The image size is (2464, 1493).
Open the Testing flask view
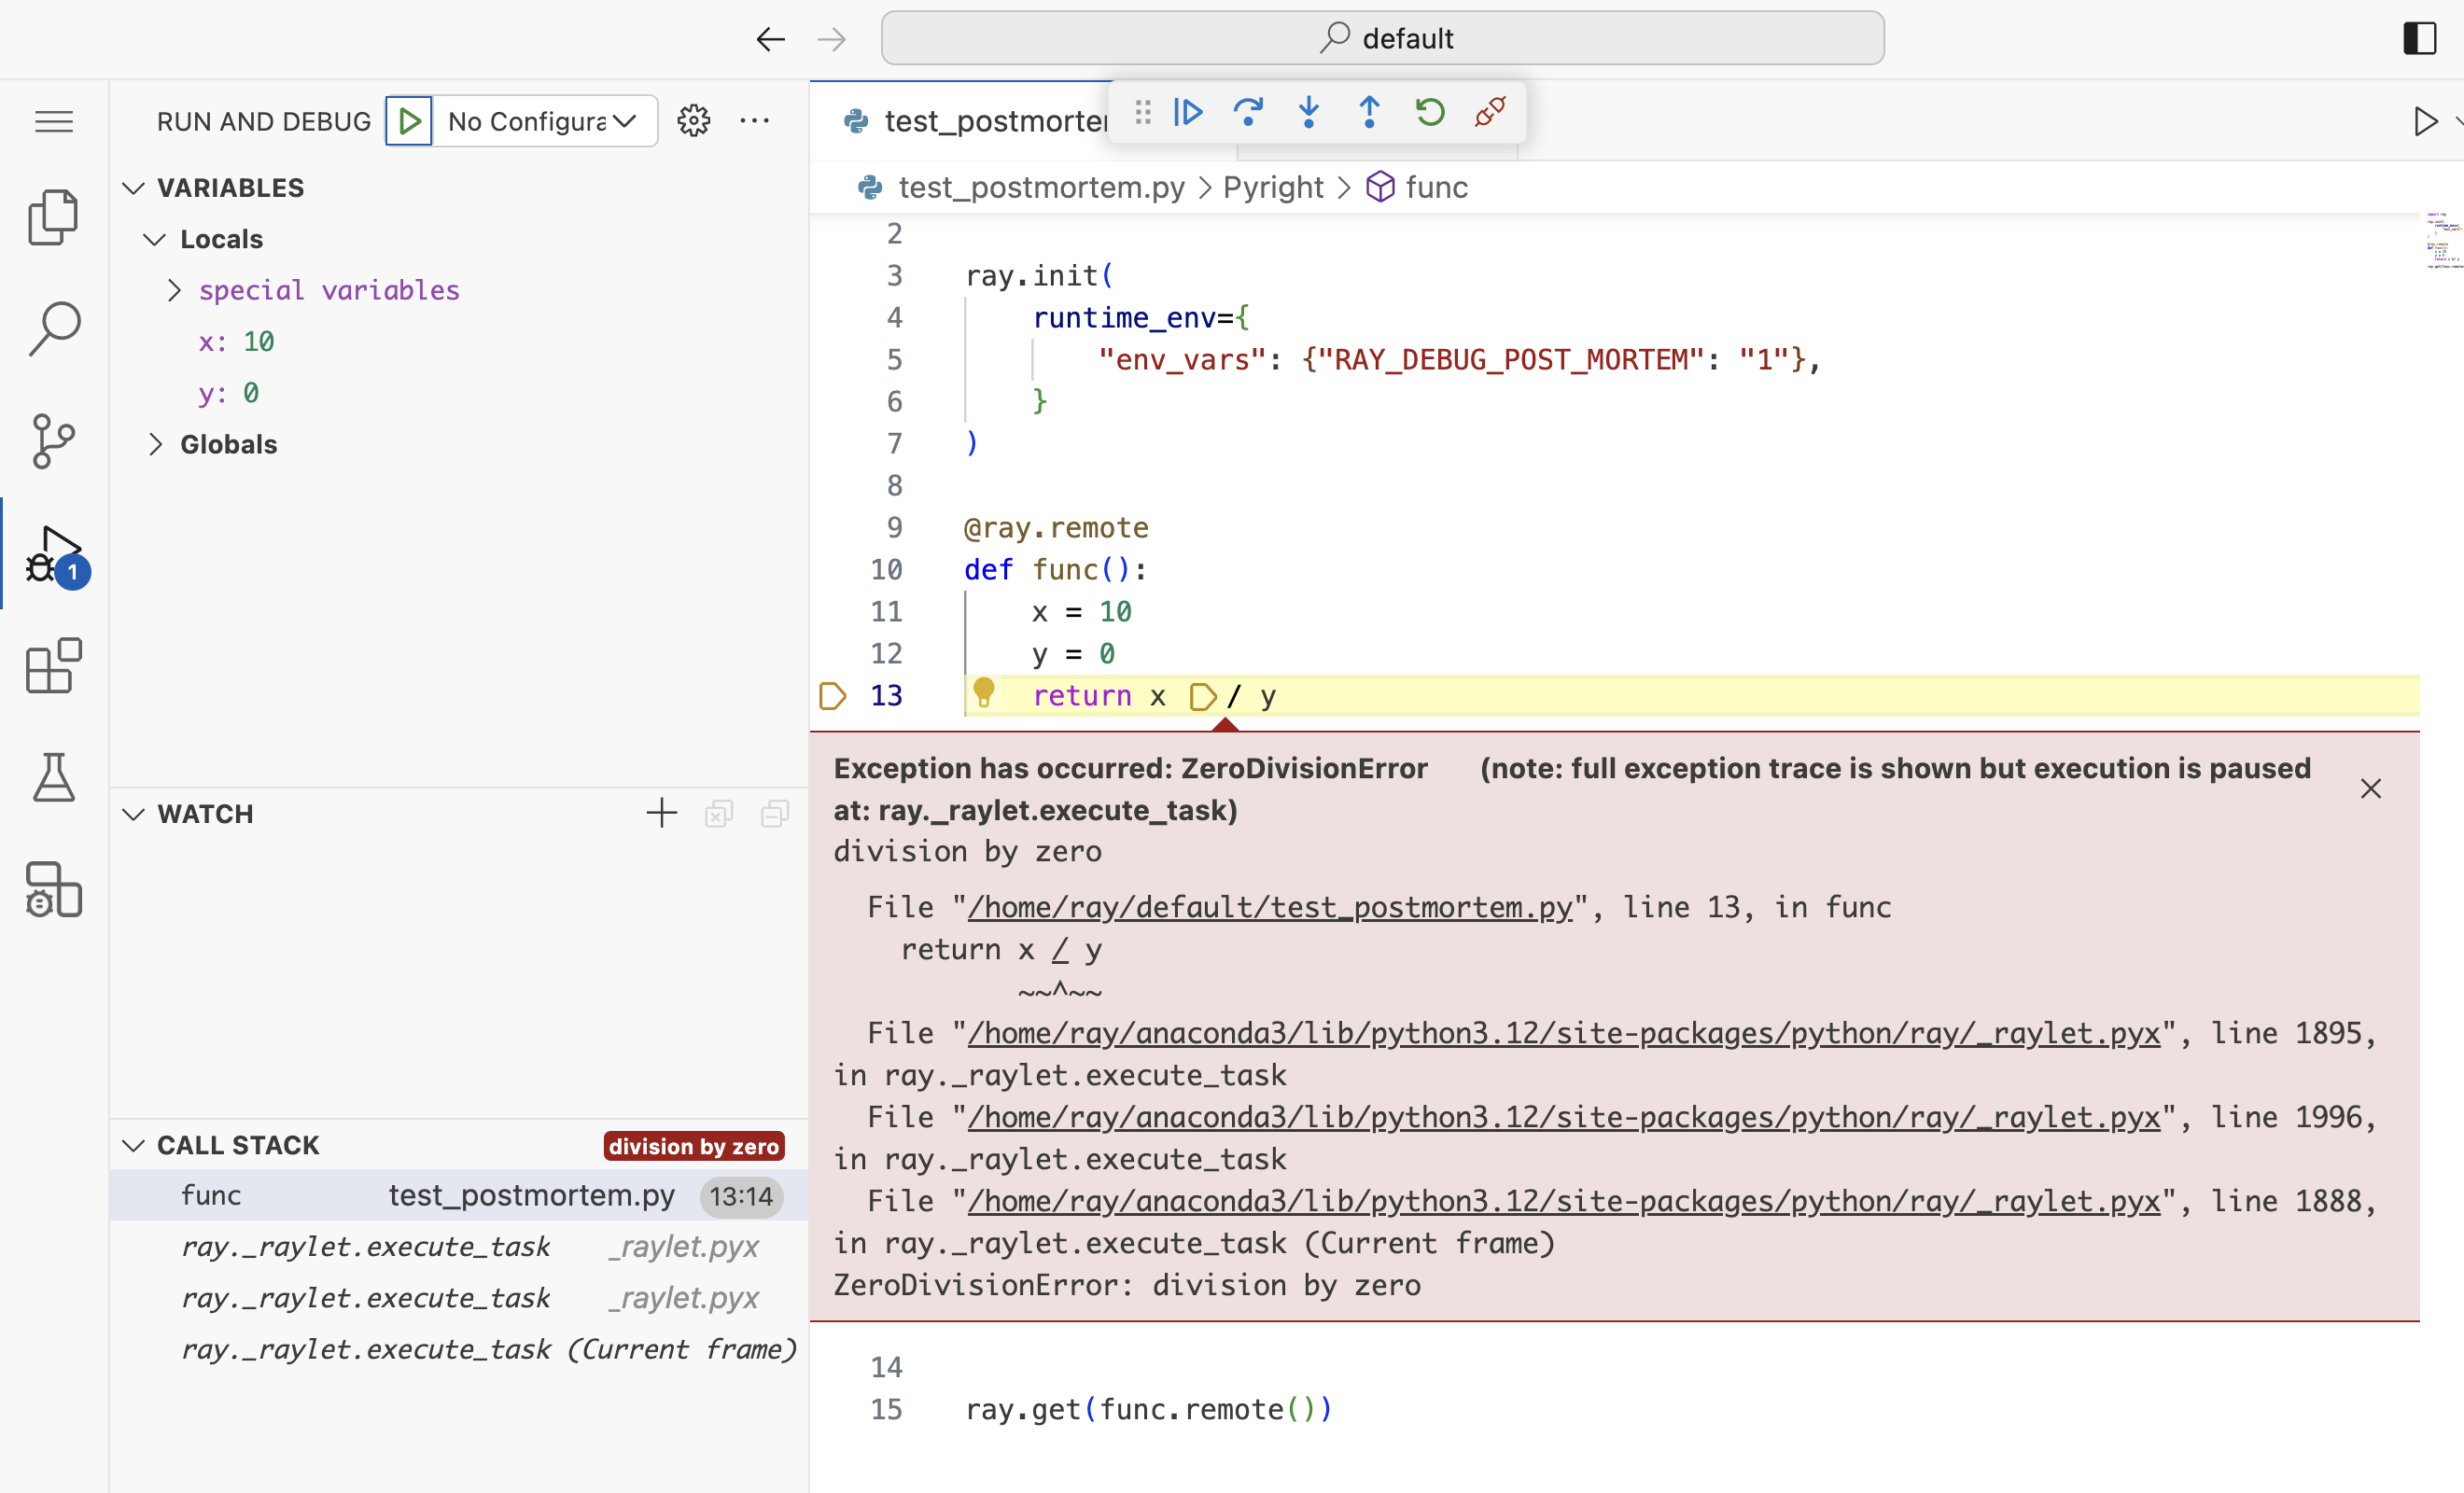tap(54, 777)
